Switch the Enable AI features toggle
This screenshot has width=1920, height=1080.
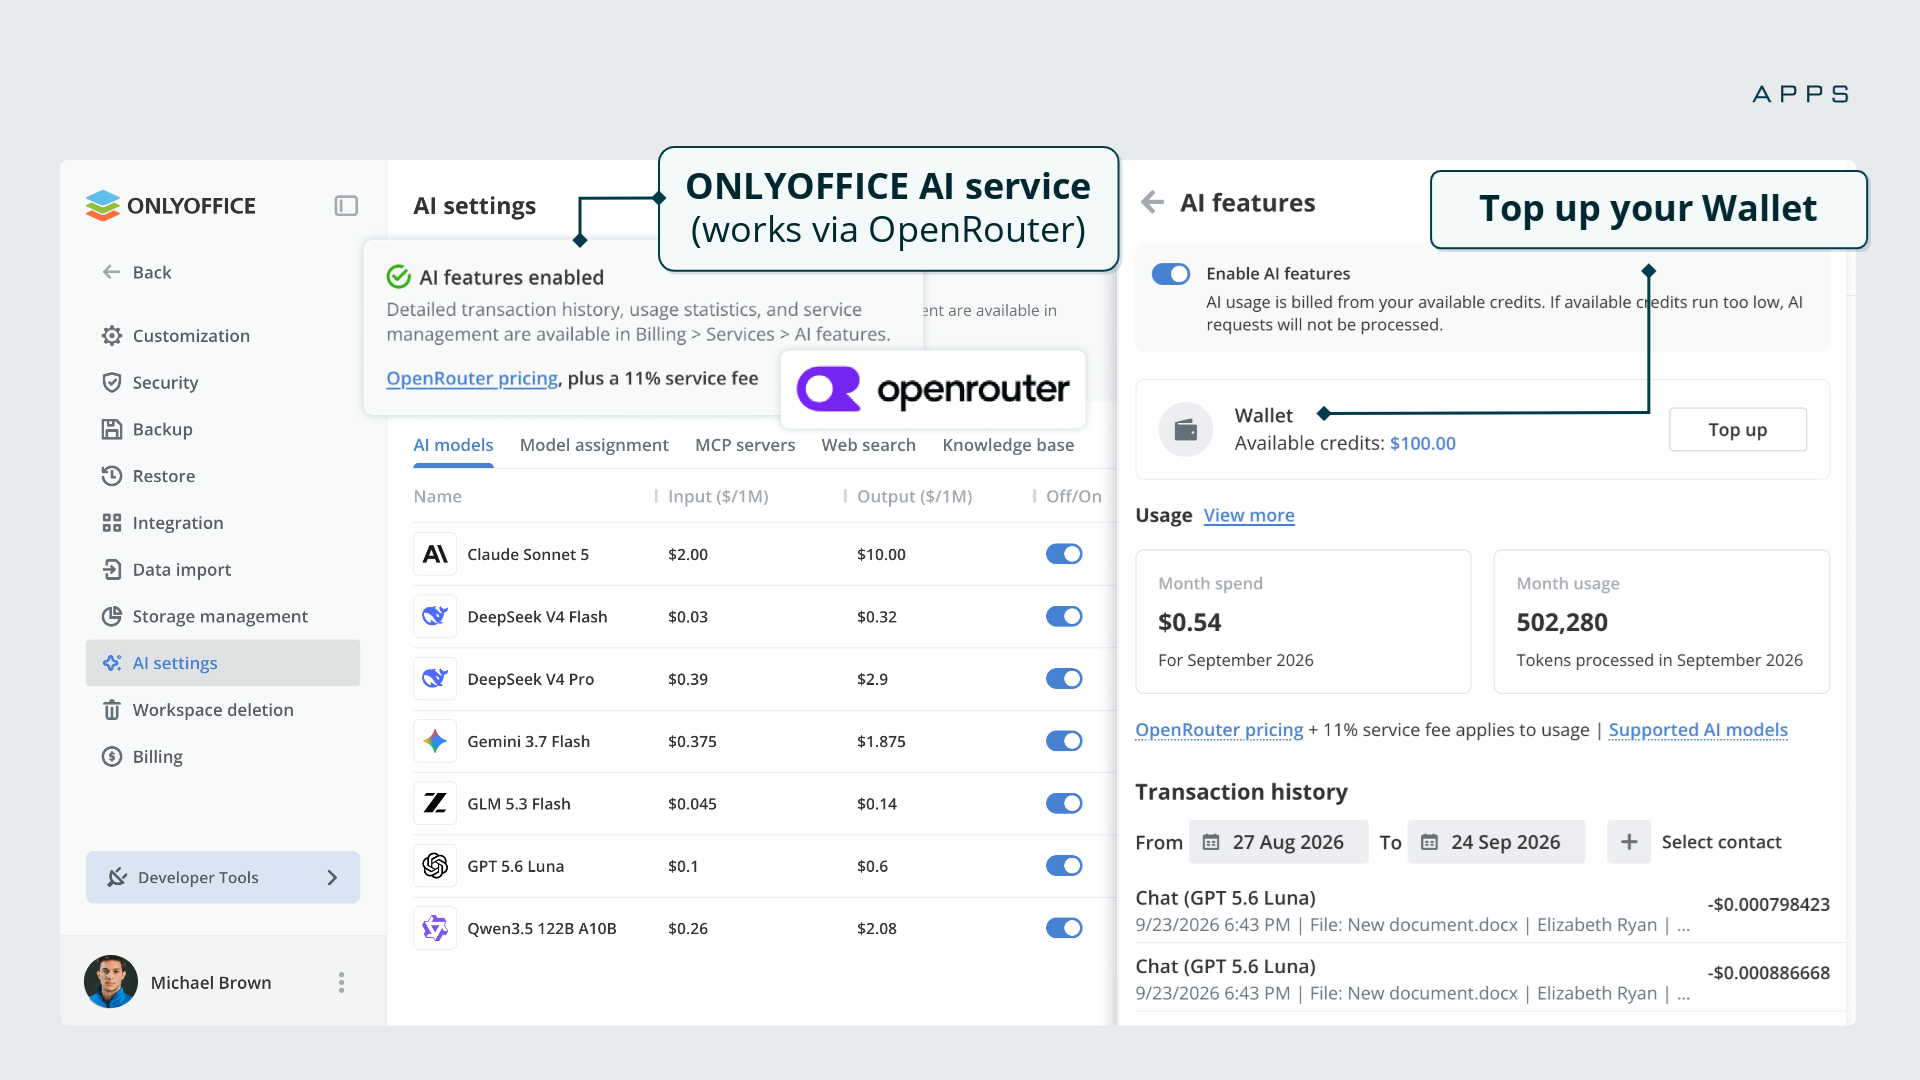click(x=1170, y=274)
